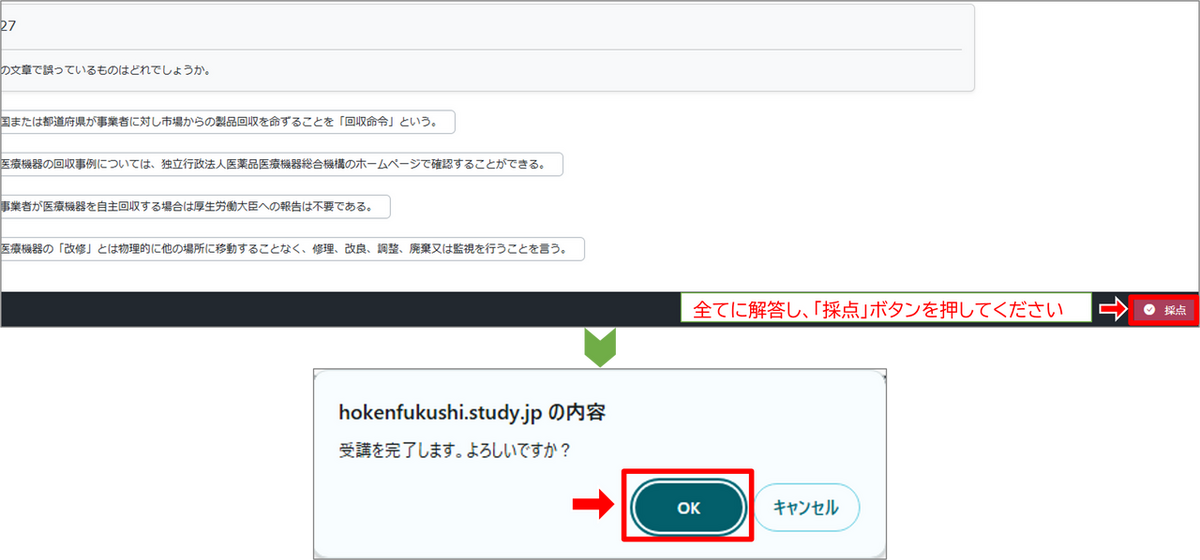Select the answer about 独立行政法人医薬品医療機器総合機構のホームページ

click(281, 164)
